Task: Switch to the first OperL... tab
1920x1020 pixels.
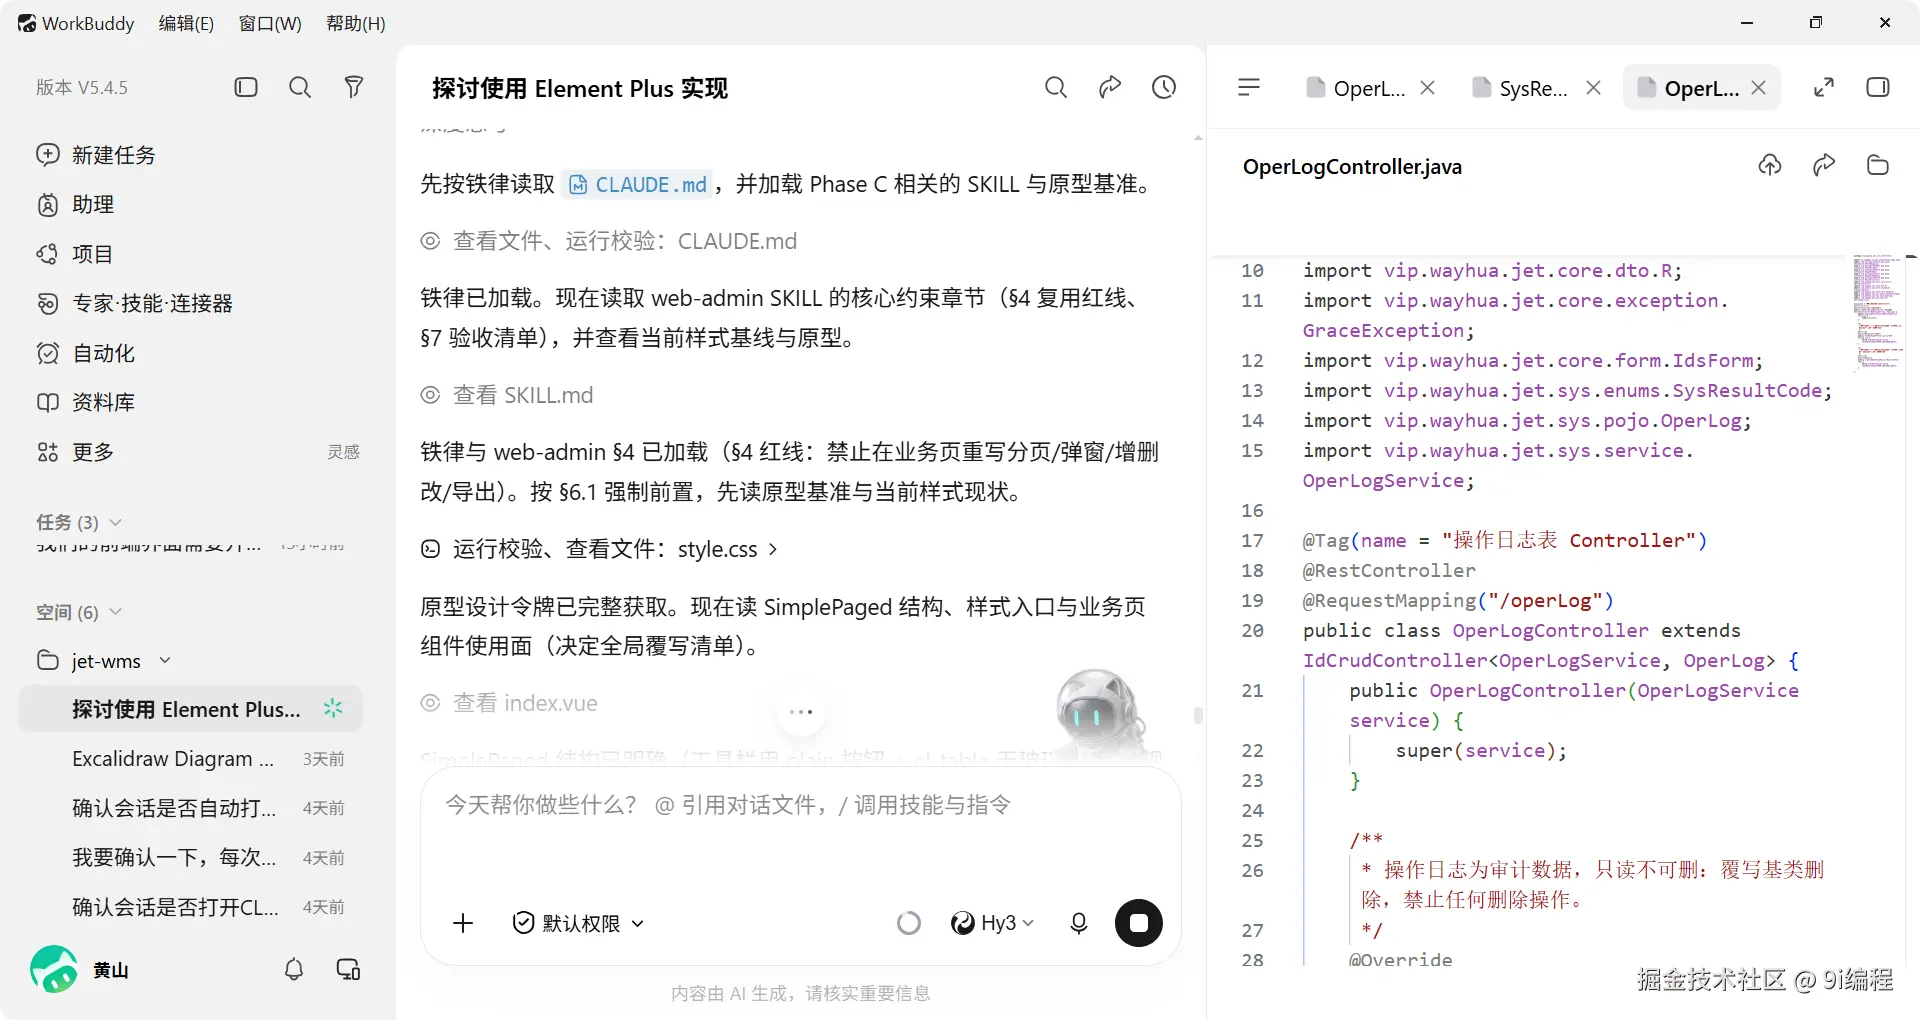Action: (1356, 88)
